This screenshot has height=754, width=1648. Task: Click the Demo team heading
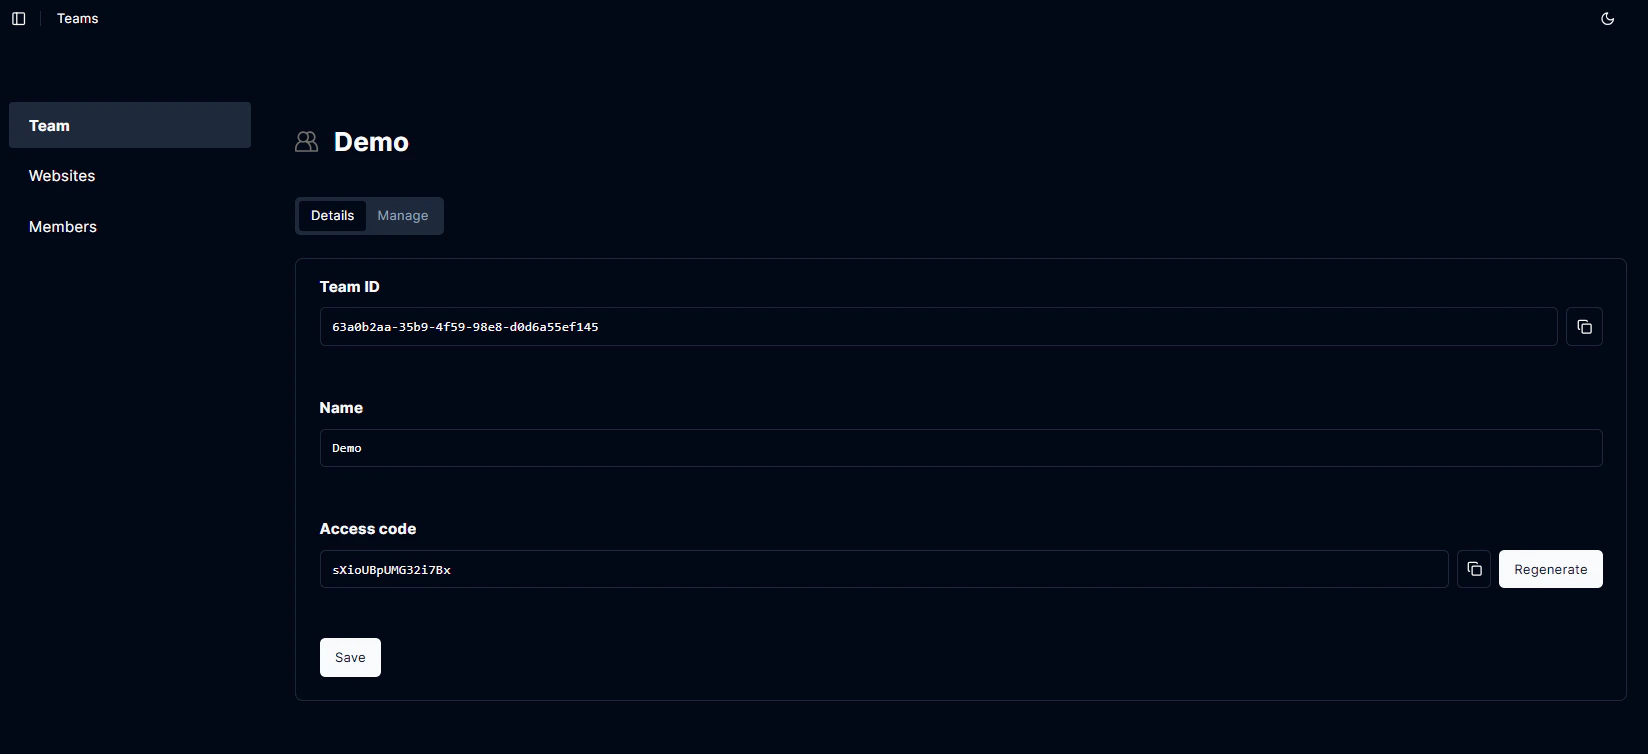tap(372, 141)
